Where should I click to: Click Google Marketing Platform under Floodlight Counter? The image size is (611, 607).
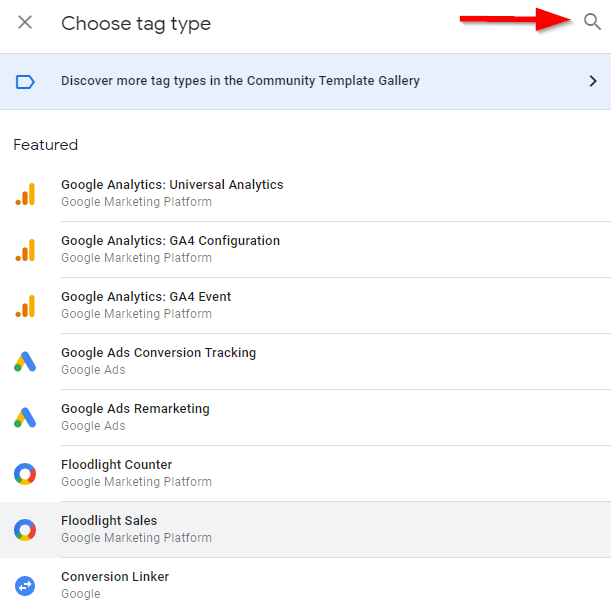click(x=136, y=482)
